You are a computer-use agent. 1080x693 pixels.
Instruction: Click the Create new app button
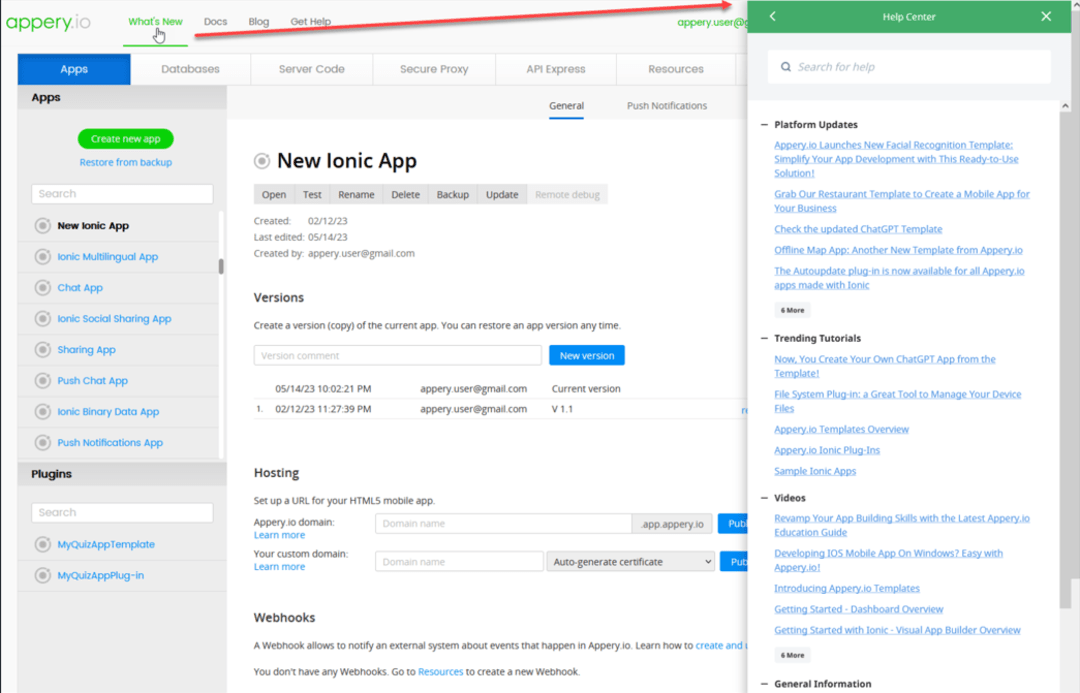(125, 139)
